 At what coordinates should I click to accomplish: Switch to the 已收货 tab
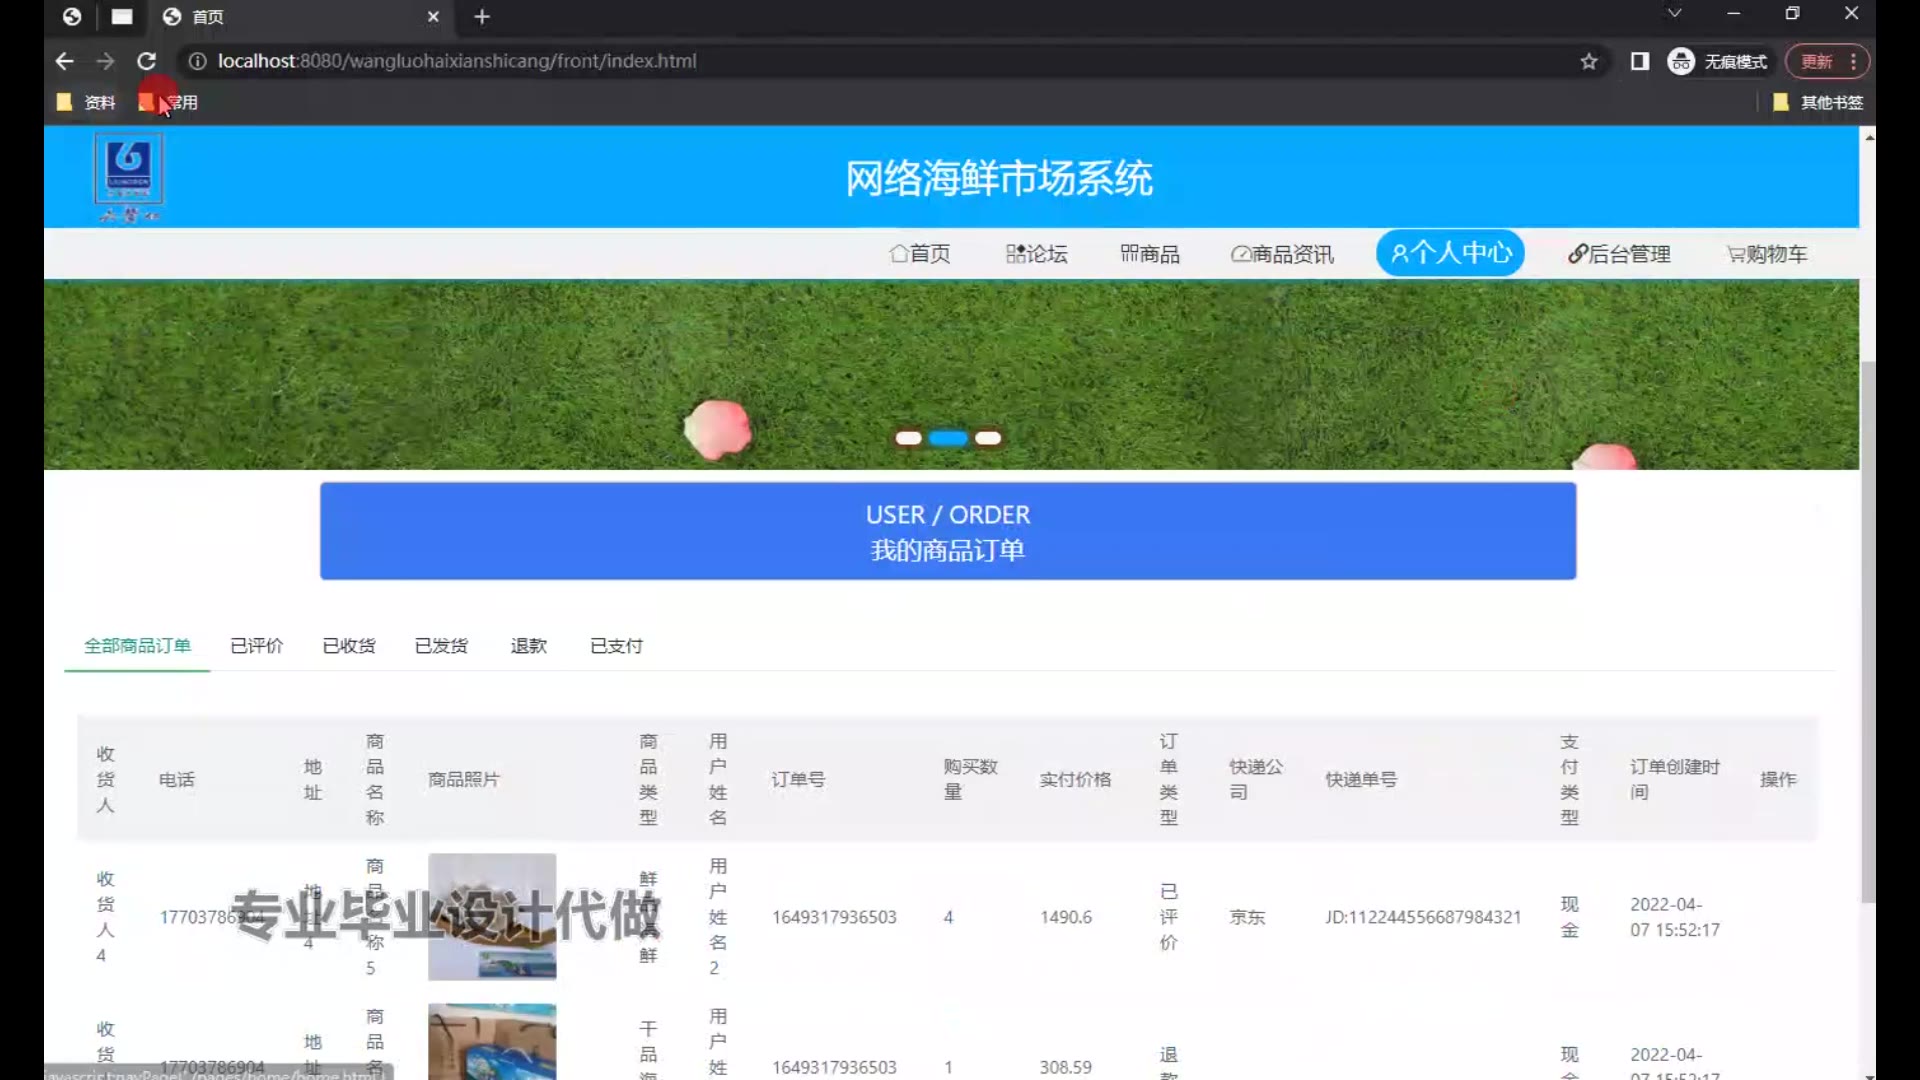[x=349, y=646]
